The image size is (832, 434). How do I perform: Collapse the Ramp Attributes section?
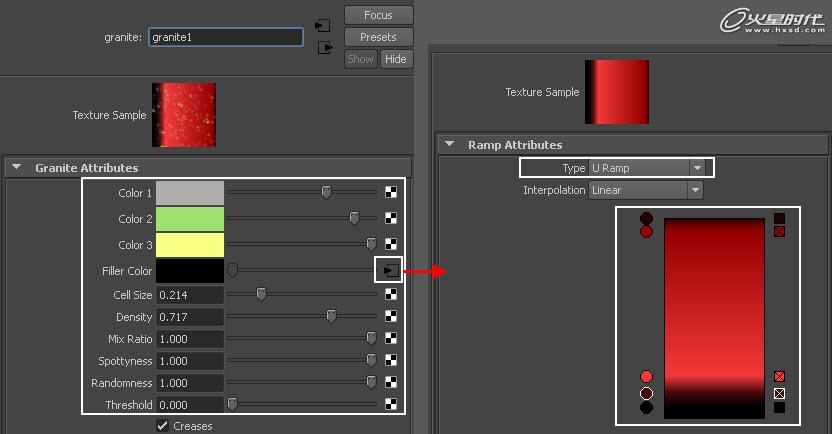pyautogui.click(x=449, y=144)
